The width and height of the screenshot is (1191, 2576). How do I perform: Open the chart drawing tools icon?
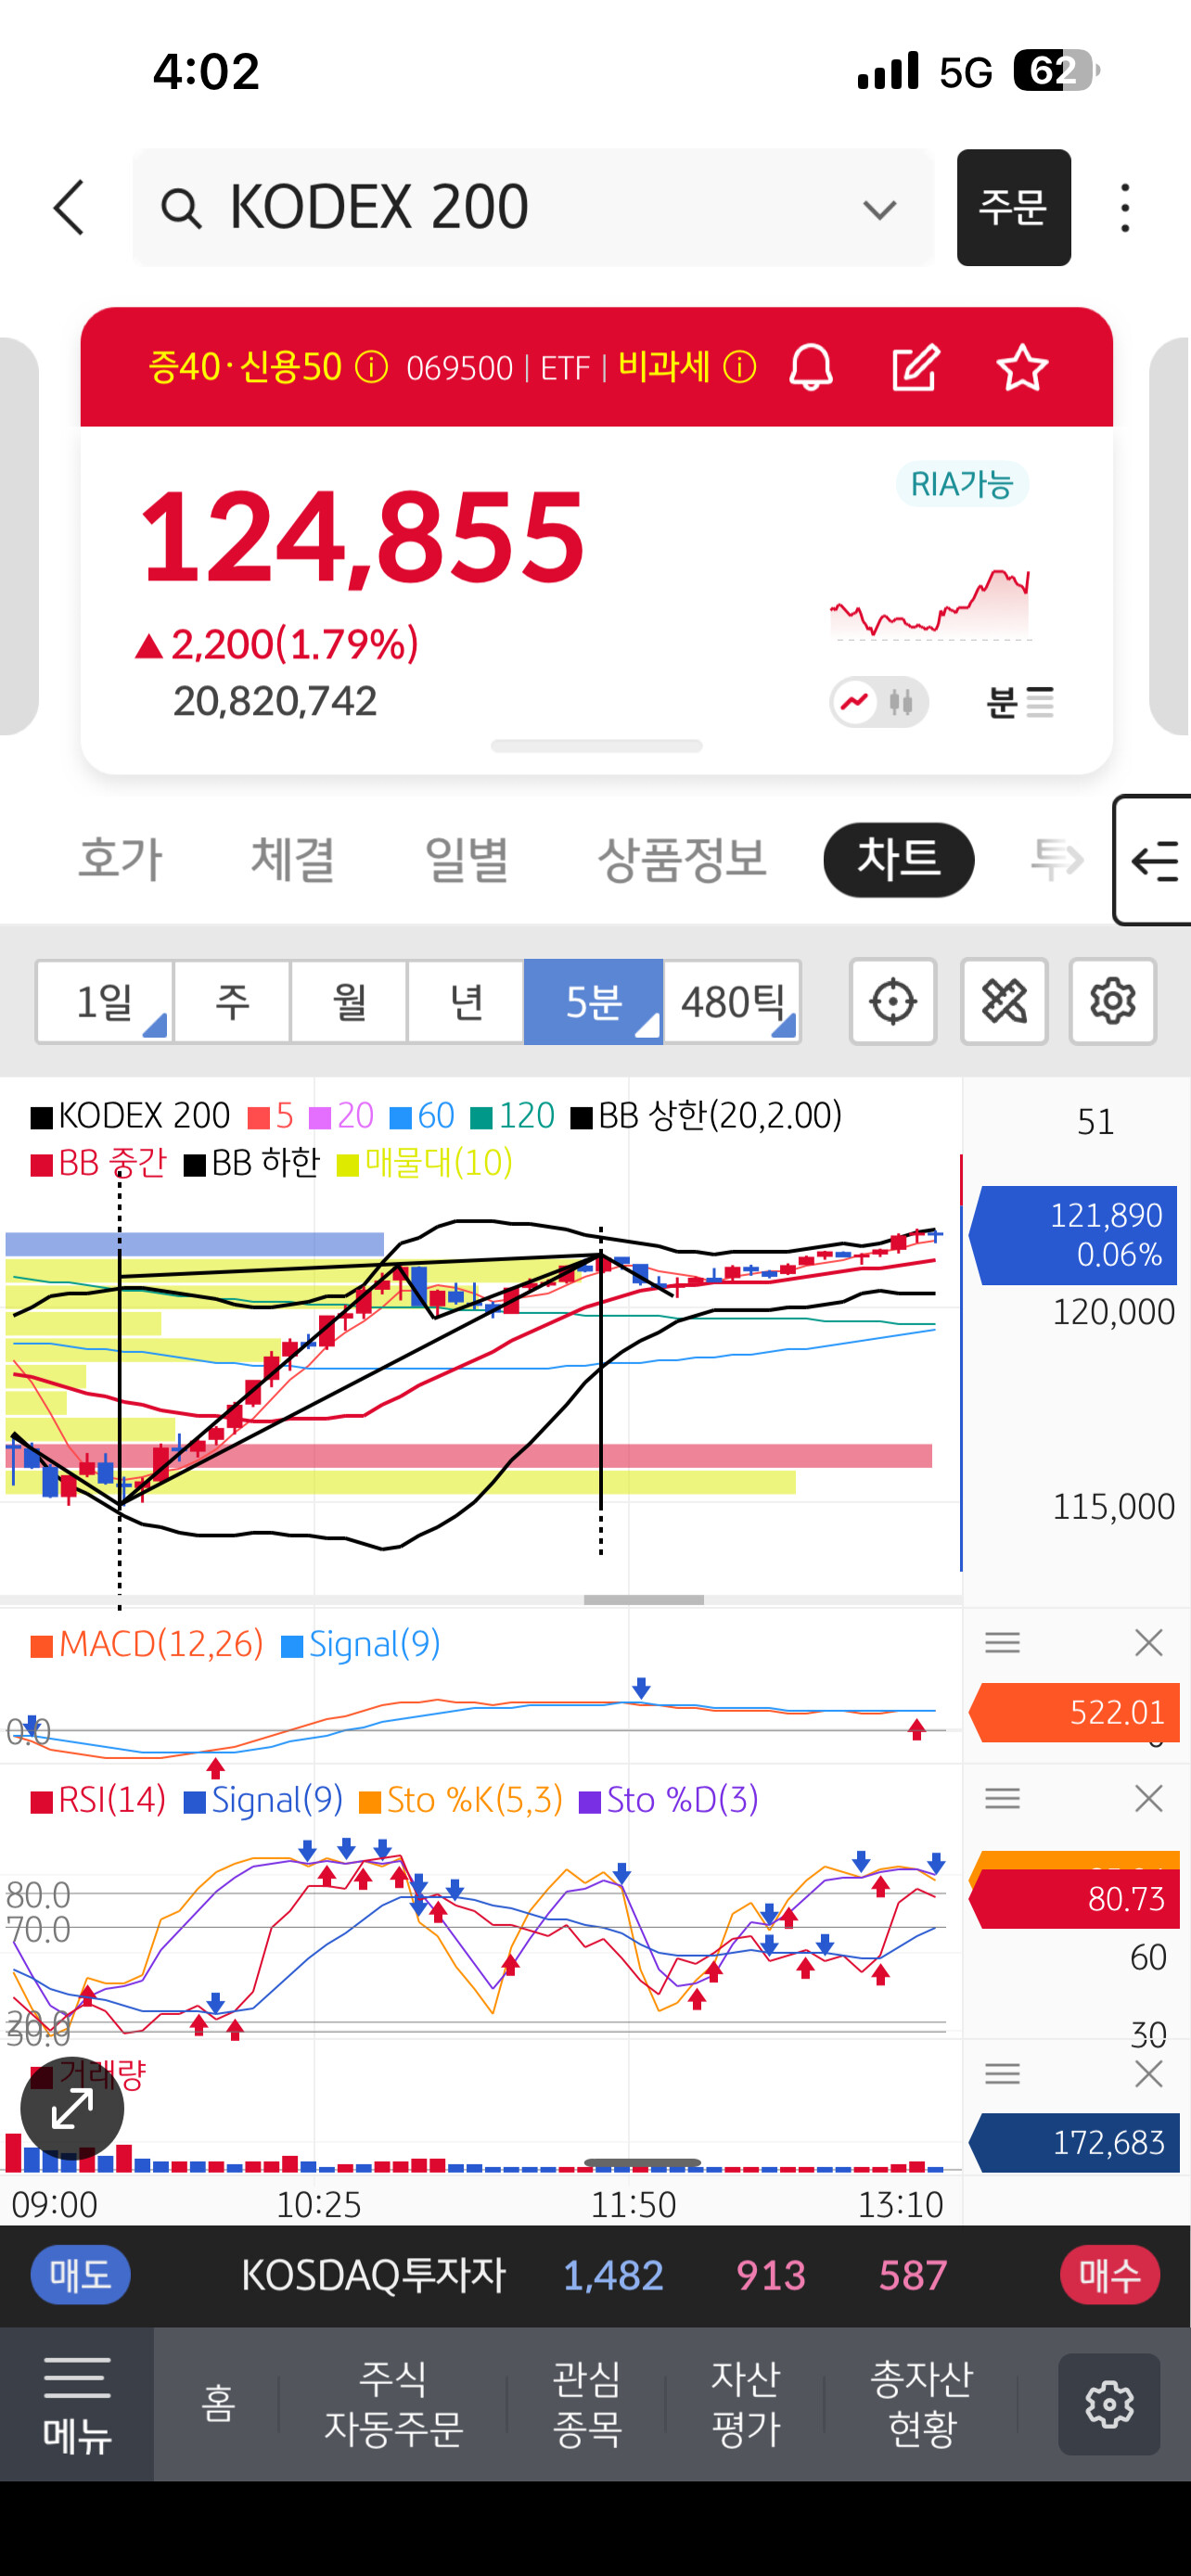(1004, 1001)
